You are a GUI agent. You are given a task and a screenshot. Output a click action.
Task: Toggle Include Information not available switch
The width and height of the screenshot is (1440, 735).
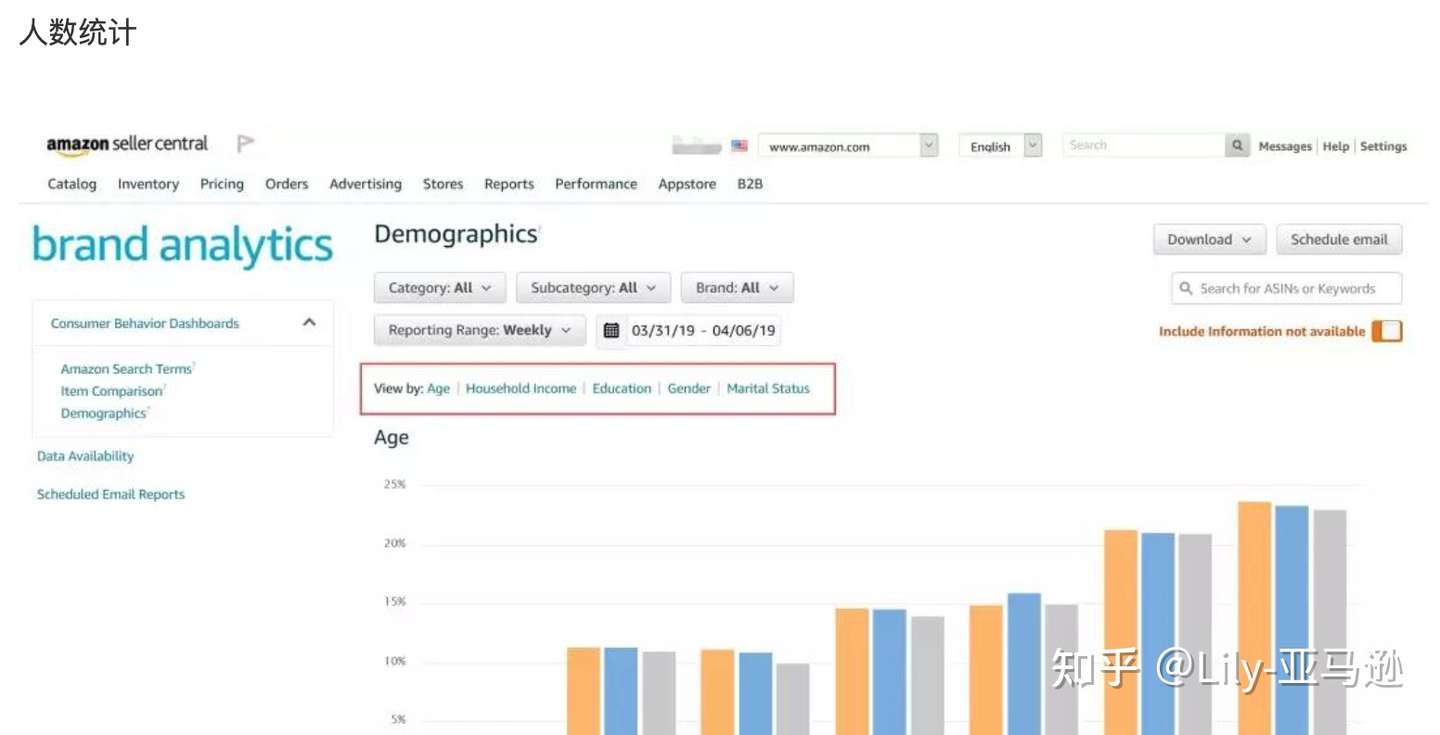[1387, 331]
